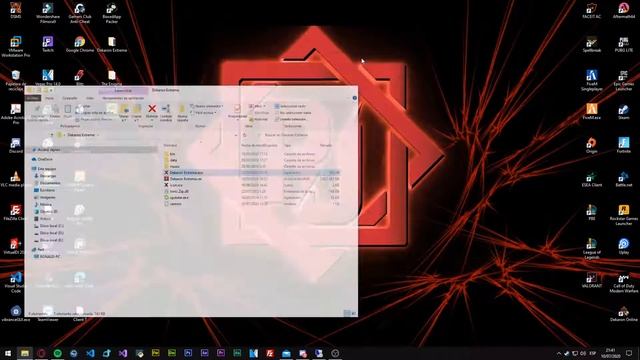Switch to the Compartir ribbon tab
The height and width of the screenshot is (360, 640).
(x=69, y=98)
